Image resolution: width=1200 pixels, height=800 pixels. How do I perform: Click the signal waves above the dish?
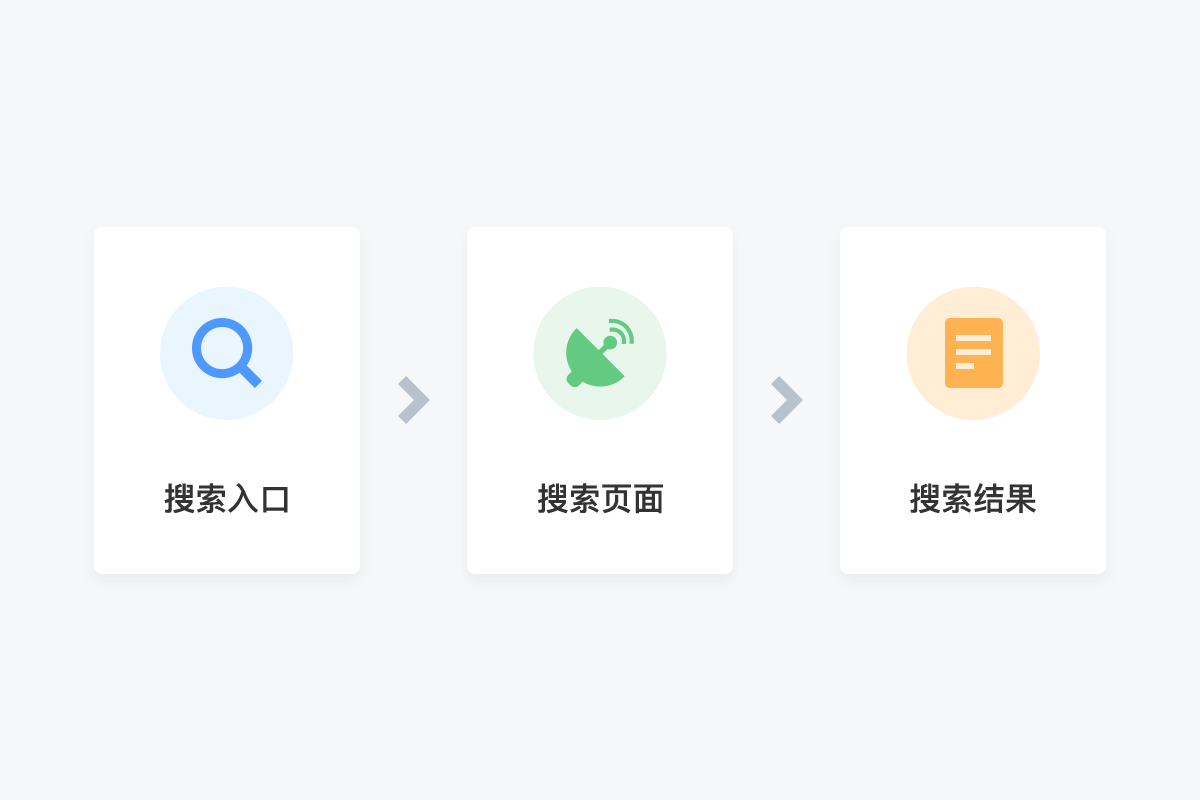point(622,331)
